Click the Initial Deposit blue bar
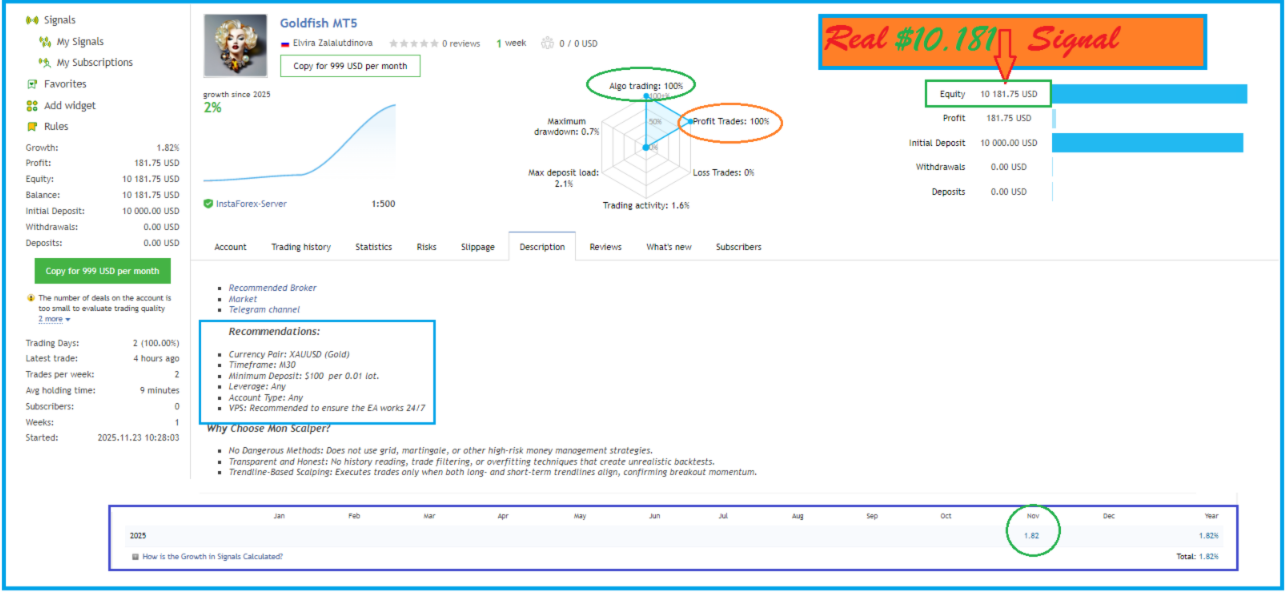 click(1148, 143)
